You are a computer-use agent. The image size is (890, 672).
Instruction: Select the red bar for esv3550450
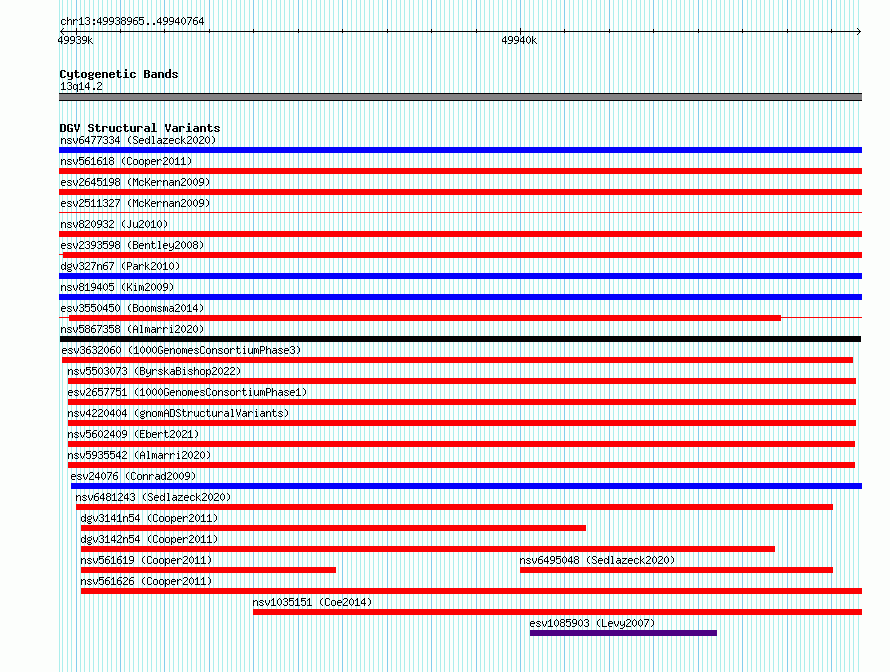pos(425,318)
